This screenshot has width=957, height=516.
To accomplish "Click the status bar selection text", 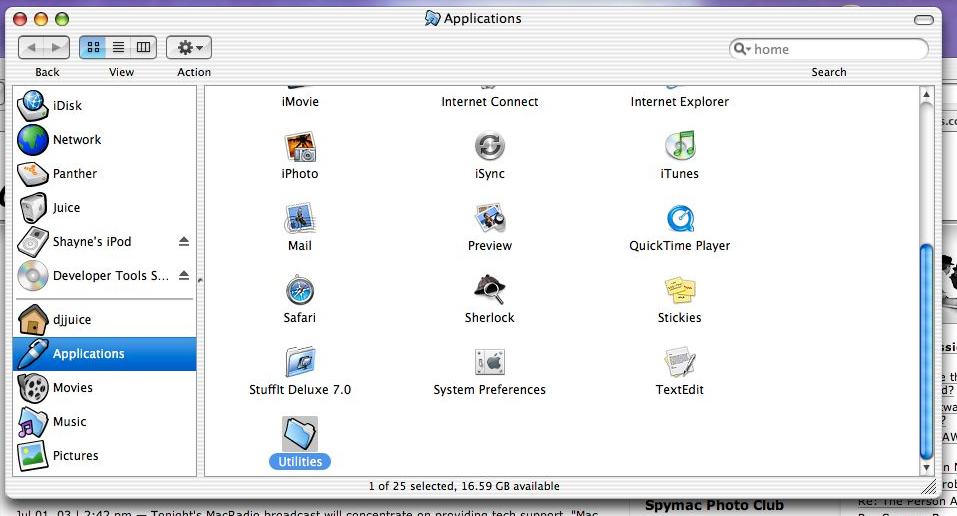I will (464, 486).
